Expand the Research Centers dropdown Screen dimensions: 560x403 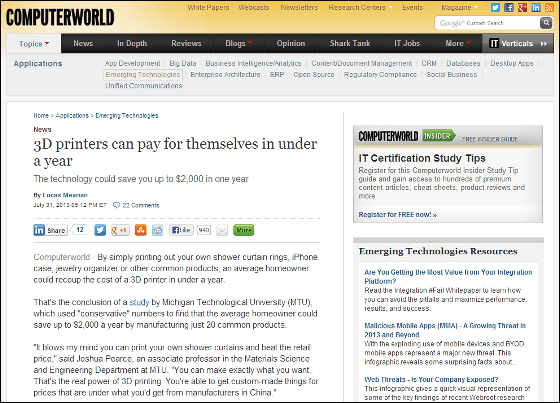360,7
